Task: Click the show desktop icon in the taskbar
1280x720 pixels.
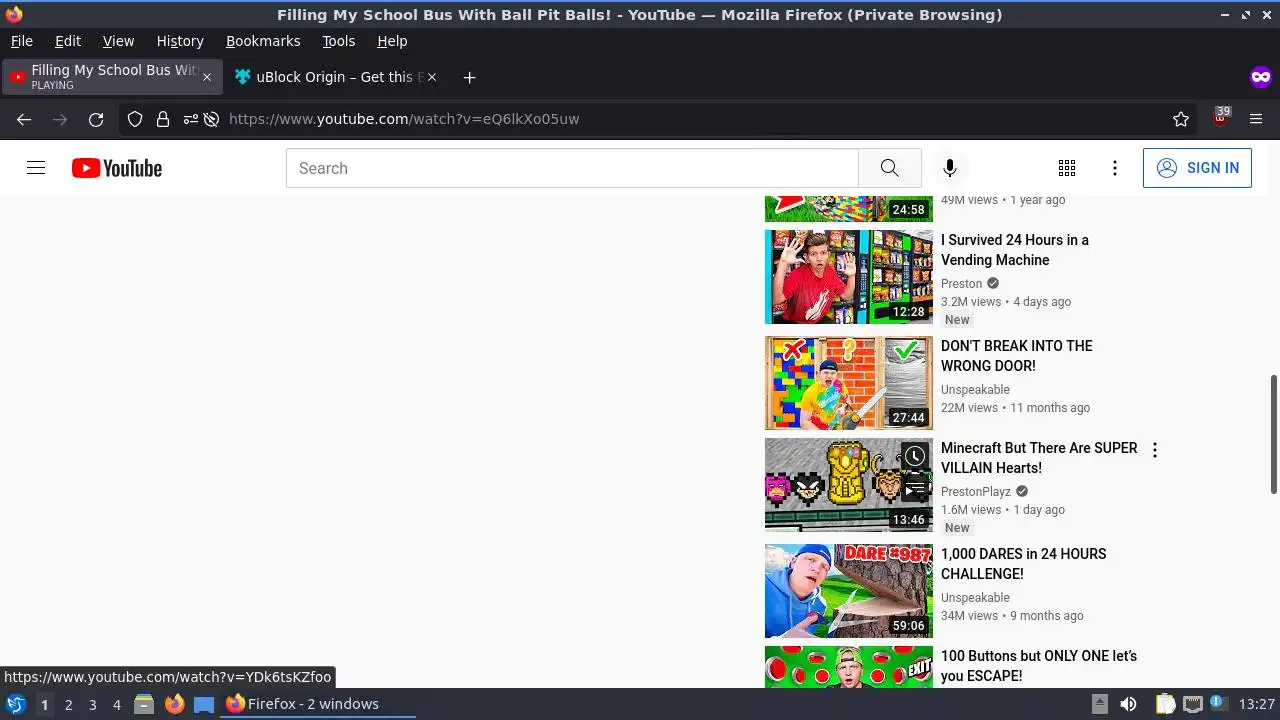Action: [x=204, y=704]
